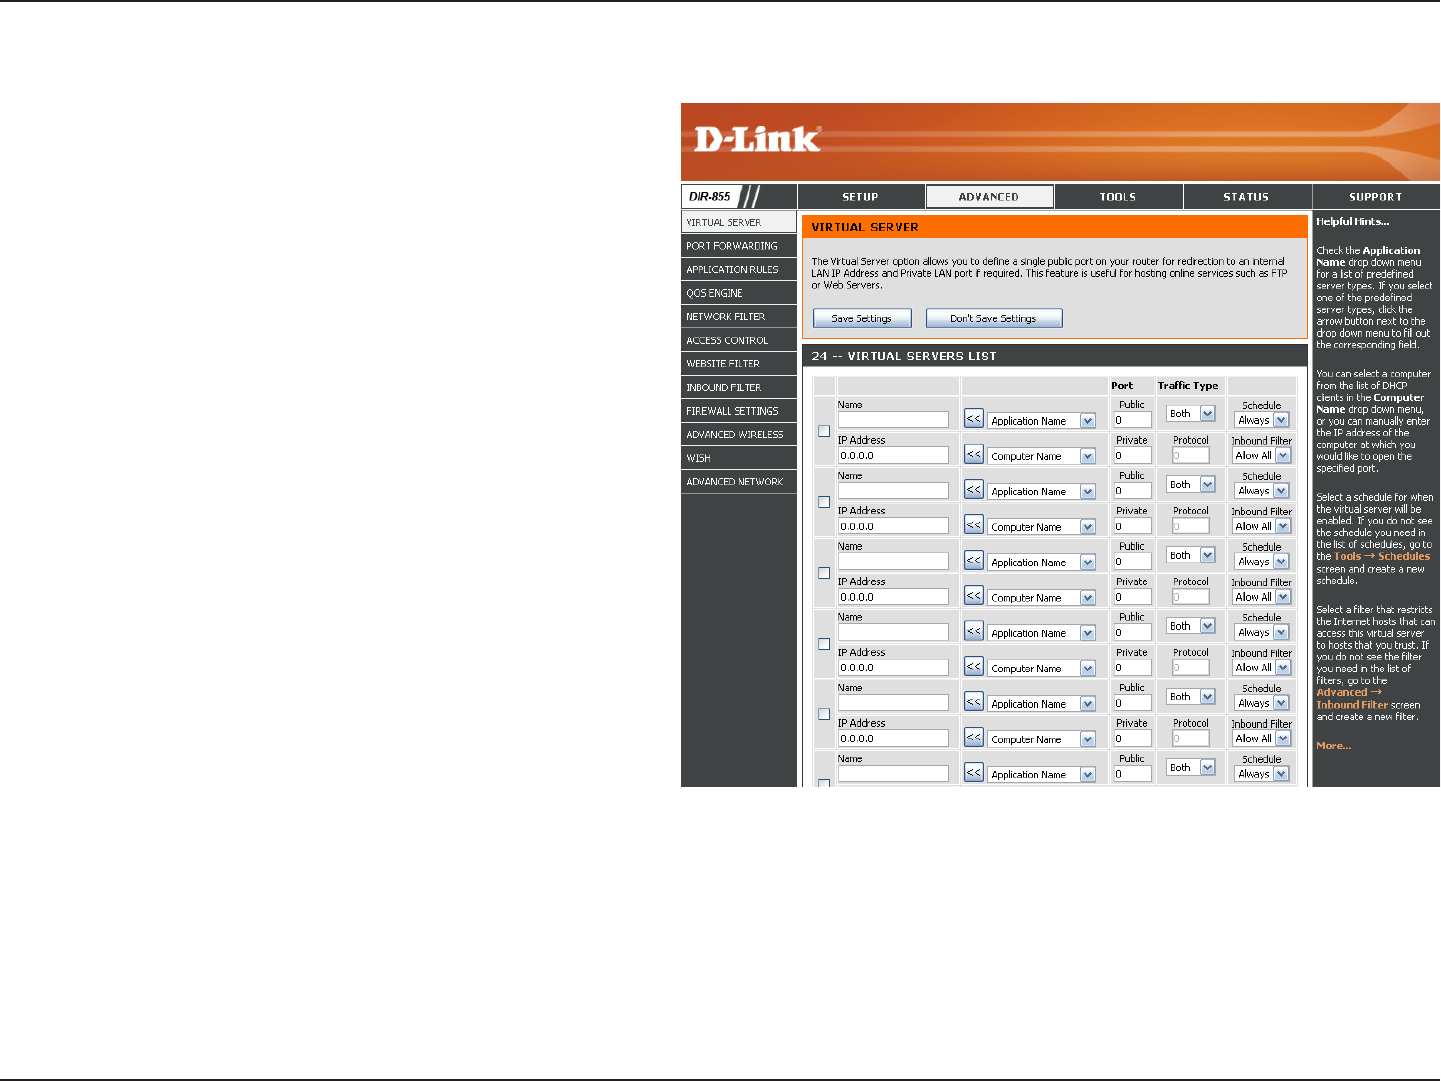Click the << button beside Application Name in the sixth entry
The height and width of the screenshot is (1081, 1441).
coord(973,773)
